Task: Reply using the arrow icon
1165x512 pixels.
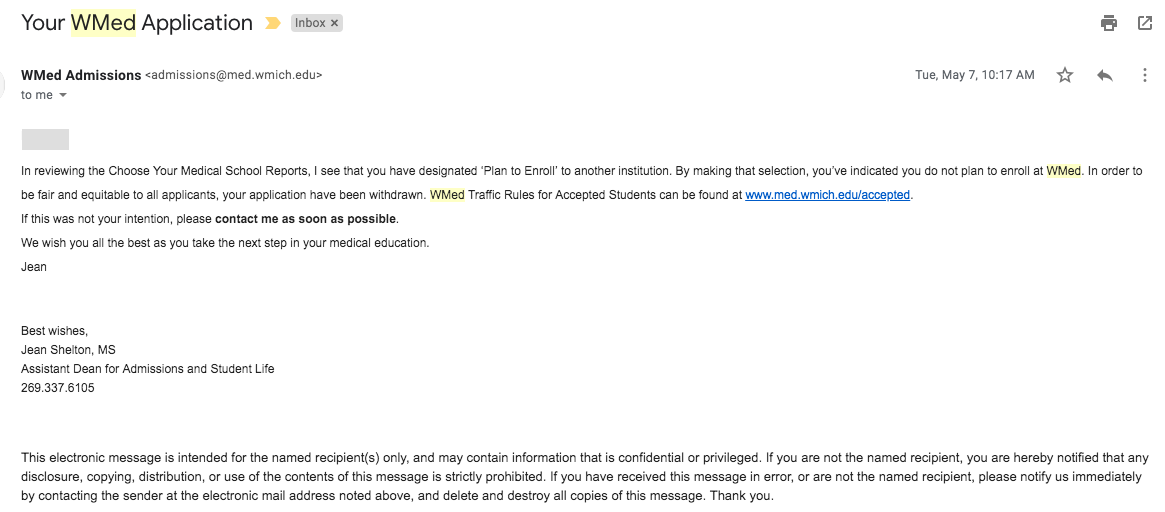Action: coord(1105,75)
